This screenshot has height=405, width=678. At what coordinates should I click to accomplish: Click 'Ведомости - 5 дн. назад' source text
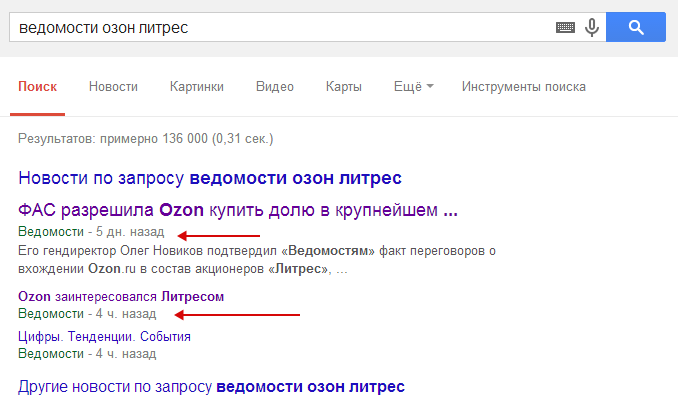(91, 232)
